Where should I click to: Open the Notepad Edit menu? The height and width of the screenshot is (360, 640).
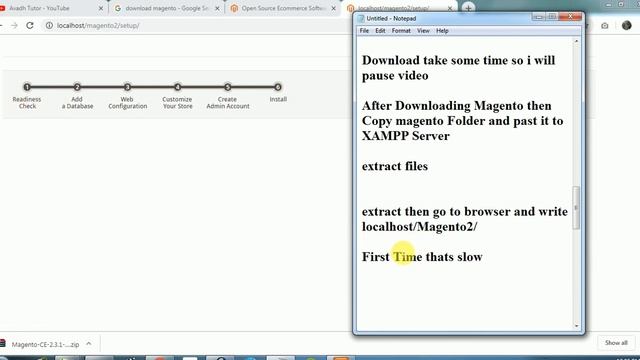[x=380, y=31]
